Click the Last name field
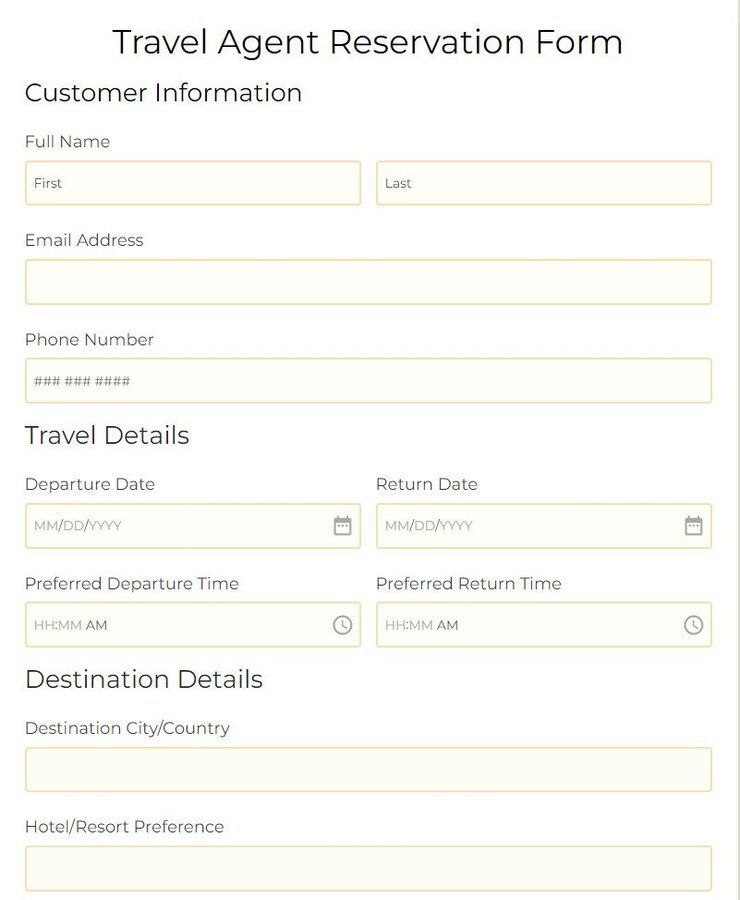The image size is (740, 900). 544,183
